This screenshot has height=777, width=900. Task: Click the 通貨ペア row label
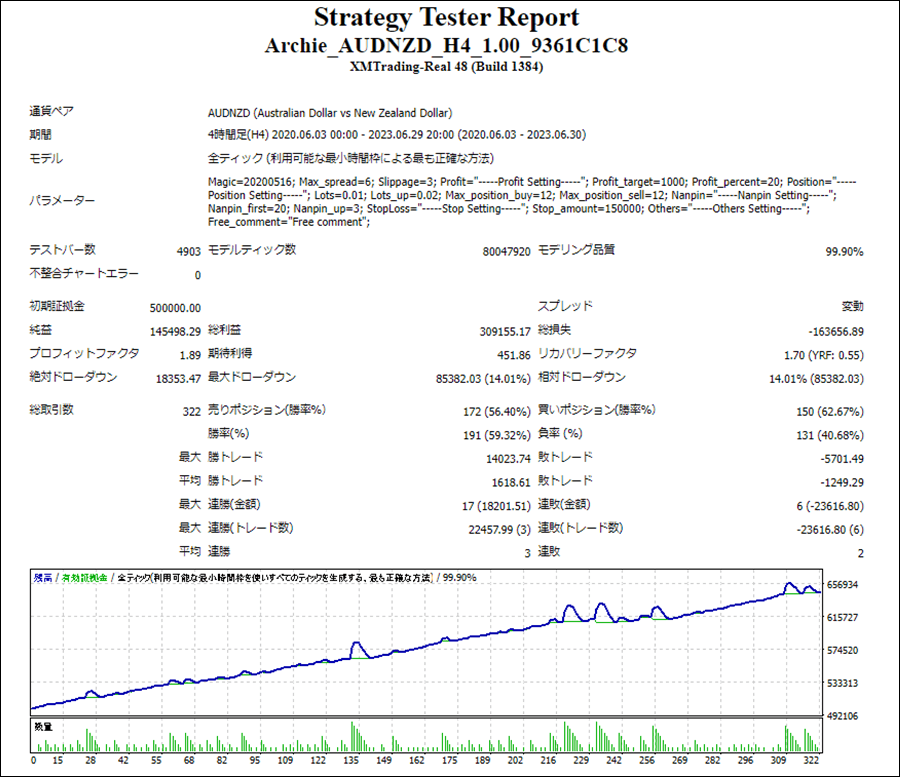tap(52, 111)
